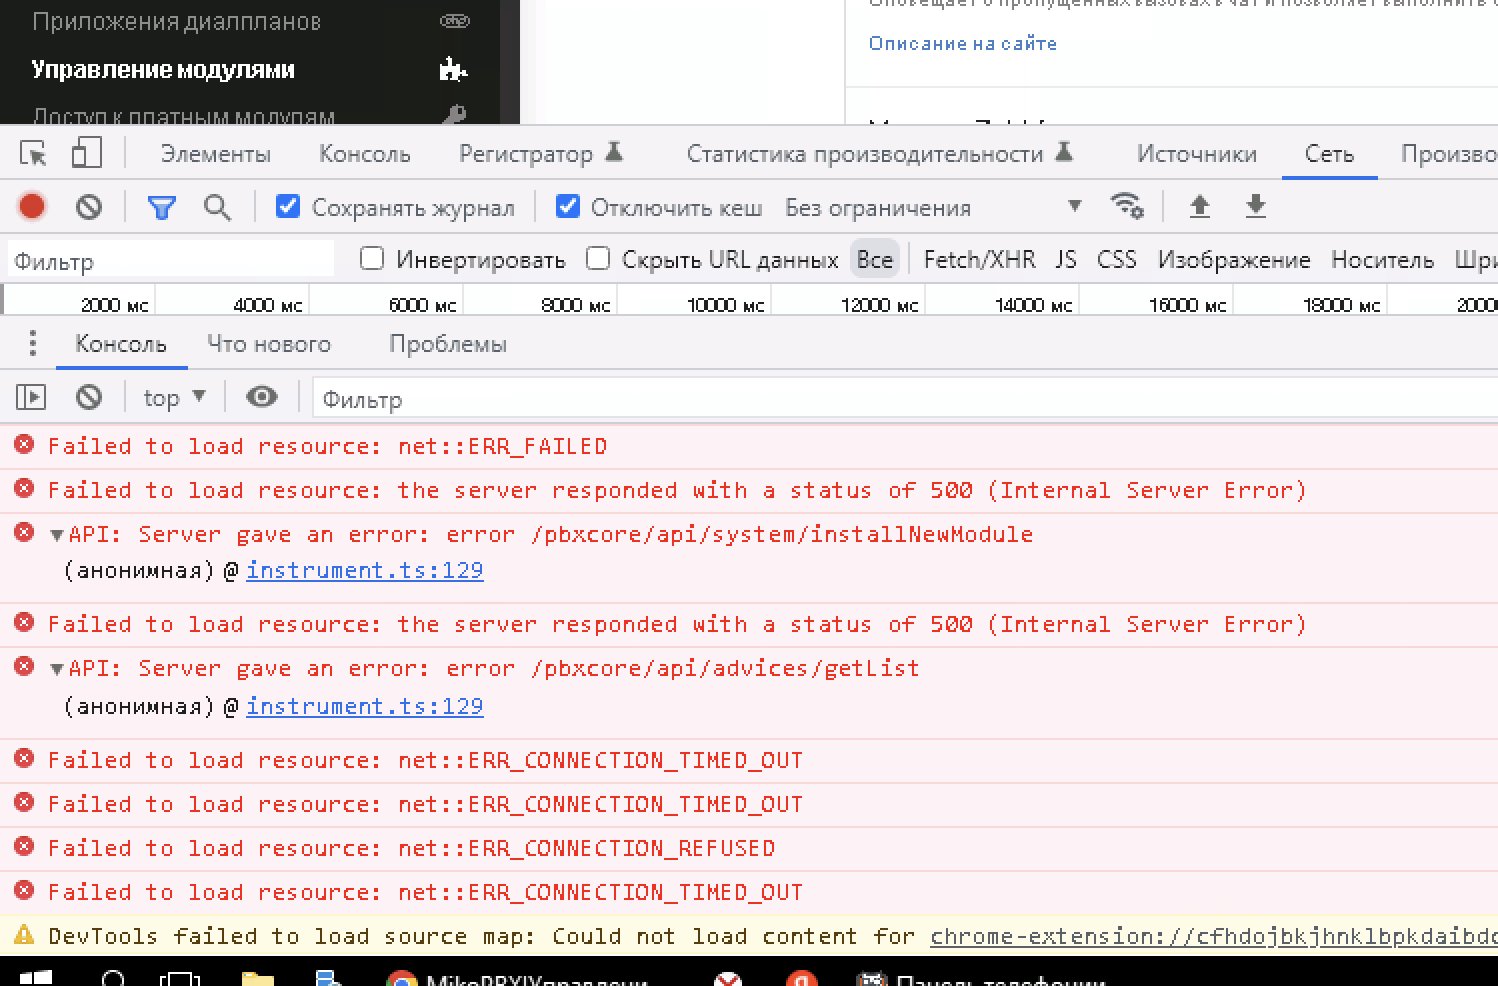Enable the Инвертировать filter checkbox
The width and height of the screenshot is (1498, 986).
(x=371, y=258)
